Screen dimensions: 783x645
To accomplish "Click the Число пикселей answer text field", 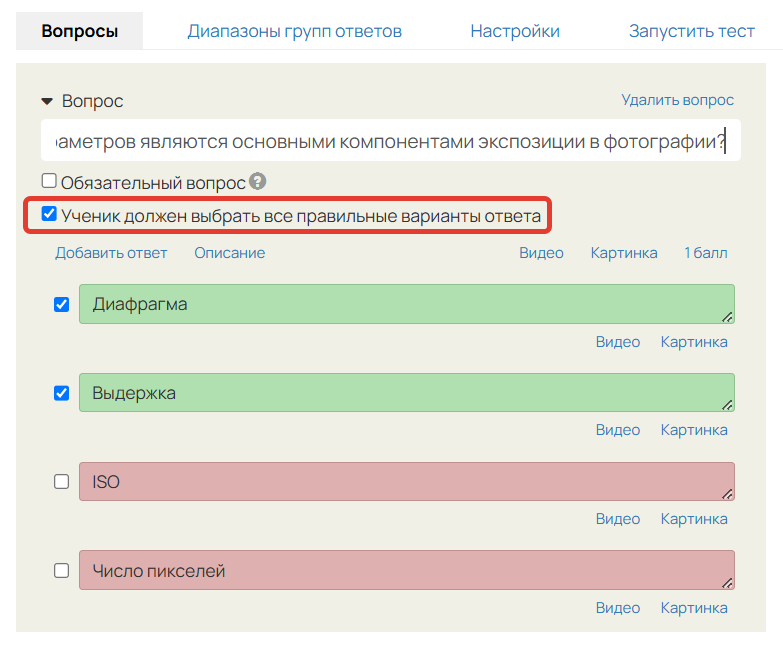I will [406, 570].
